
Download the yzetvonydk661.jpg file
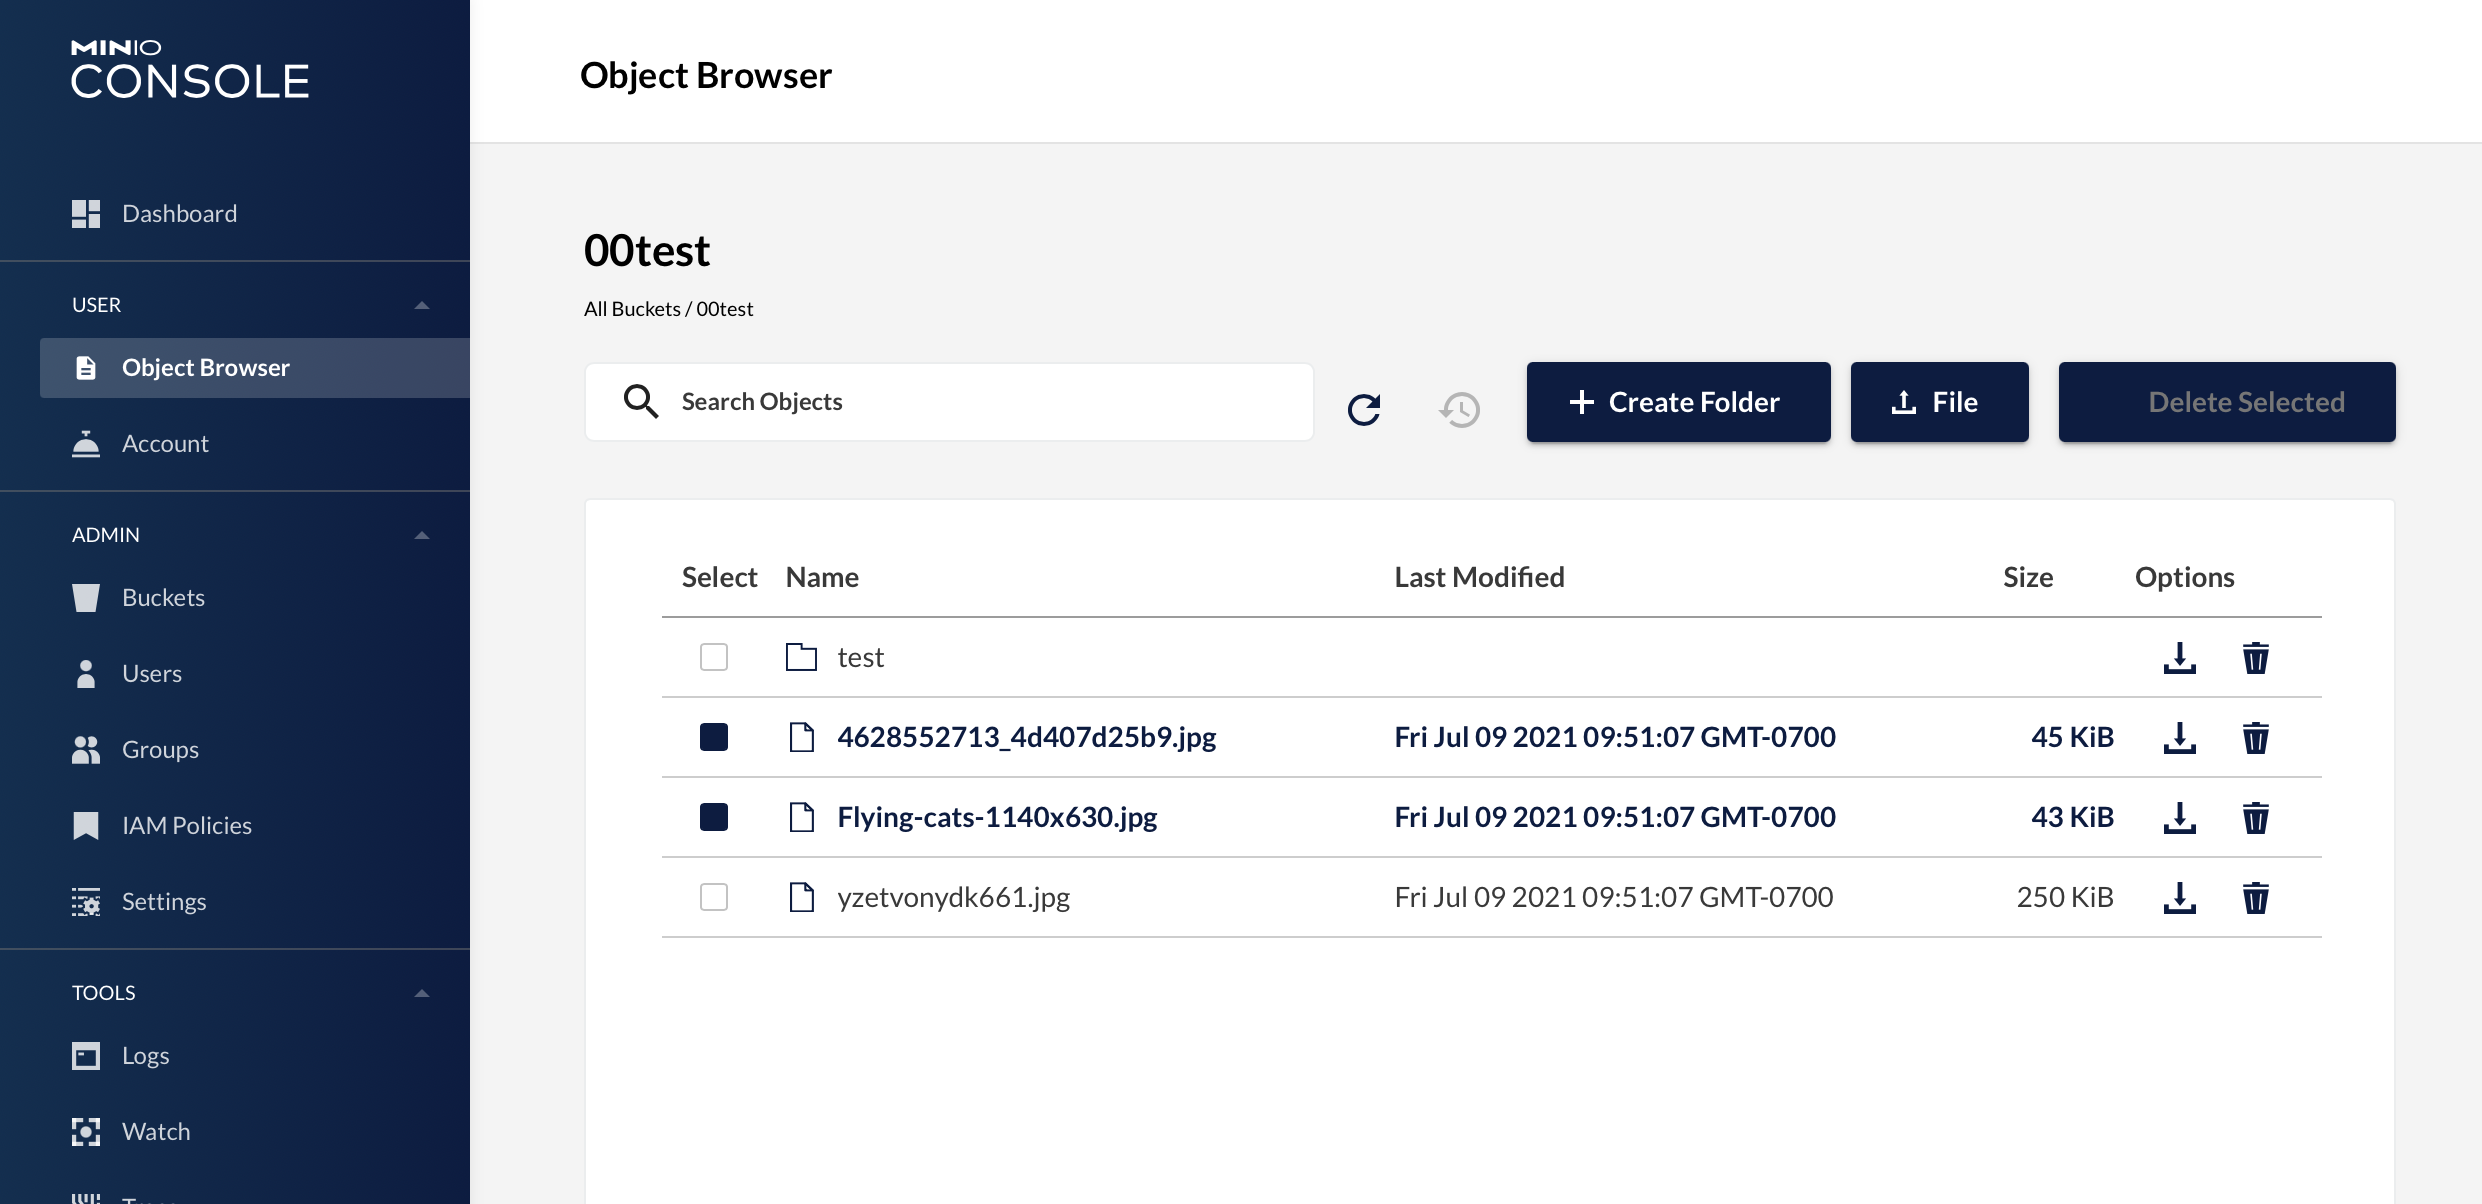point(2179,897)
